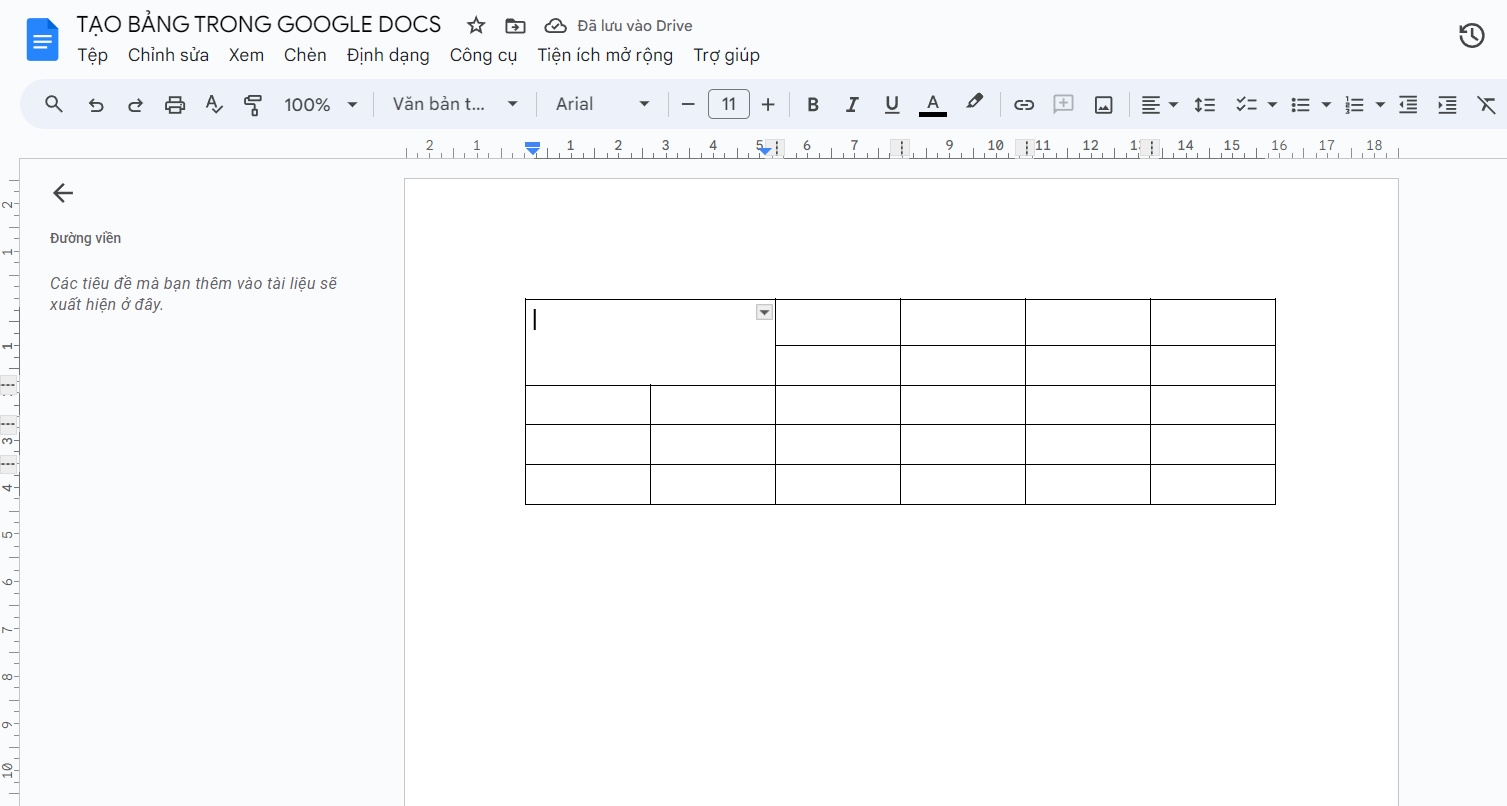
Task: Star this document
Action: [x=475, y=24]
